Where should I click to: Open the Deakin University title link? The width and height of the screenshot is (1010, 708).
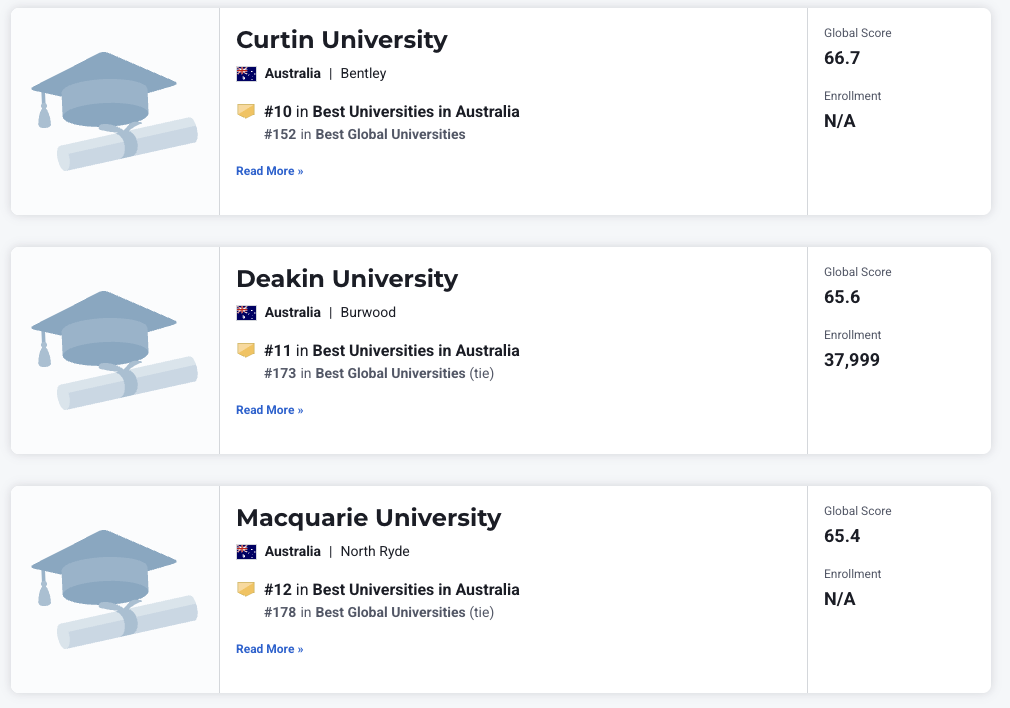[x=346, y=279]
